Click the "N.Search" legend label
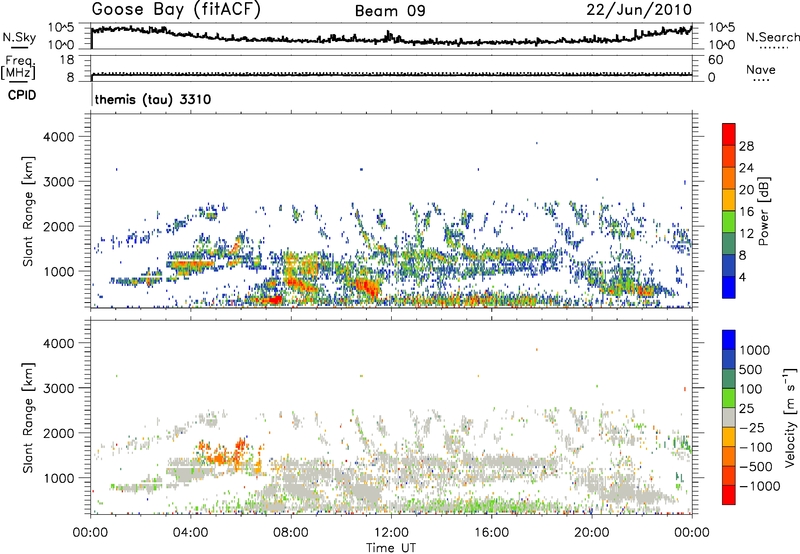 772,37
